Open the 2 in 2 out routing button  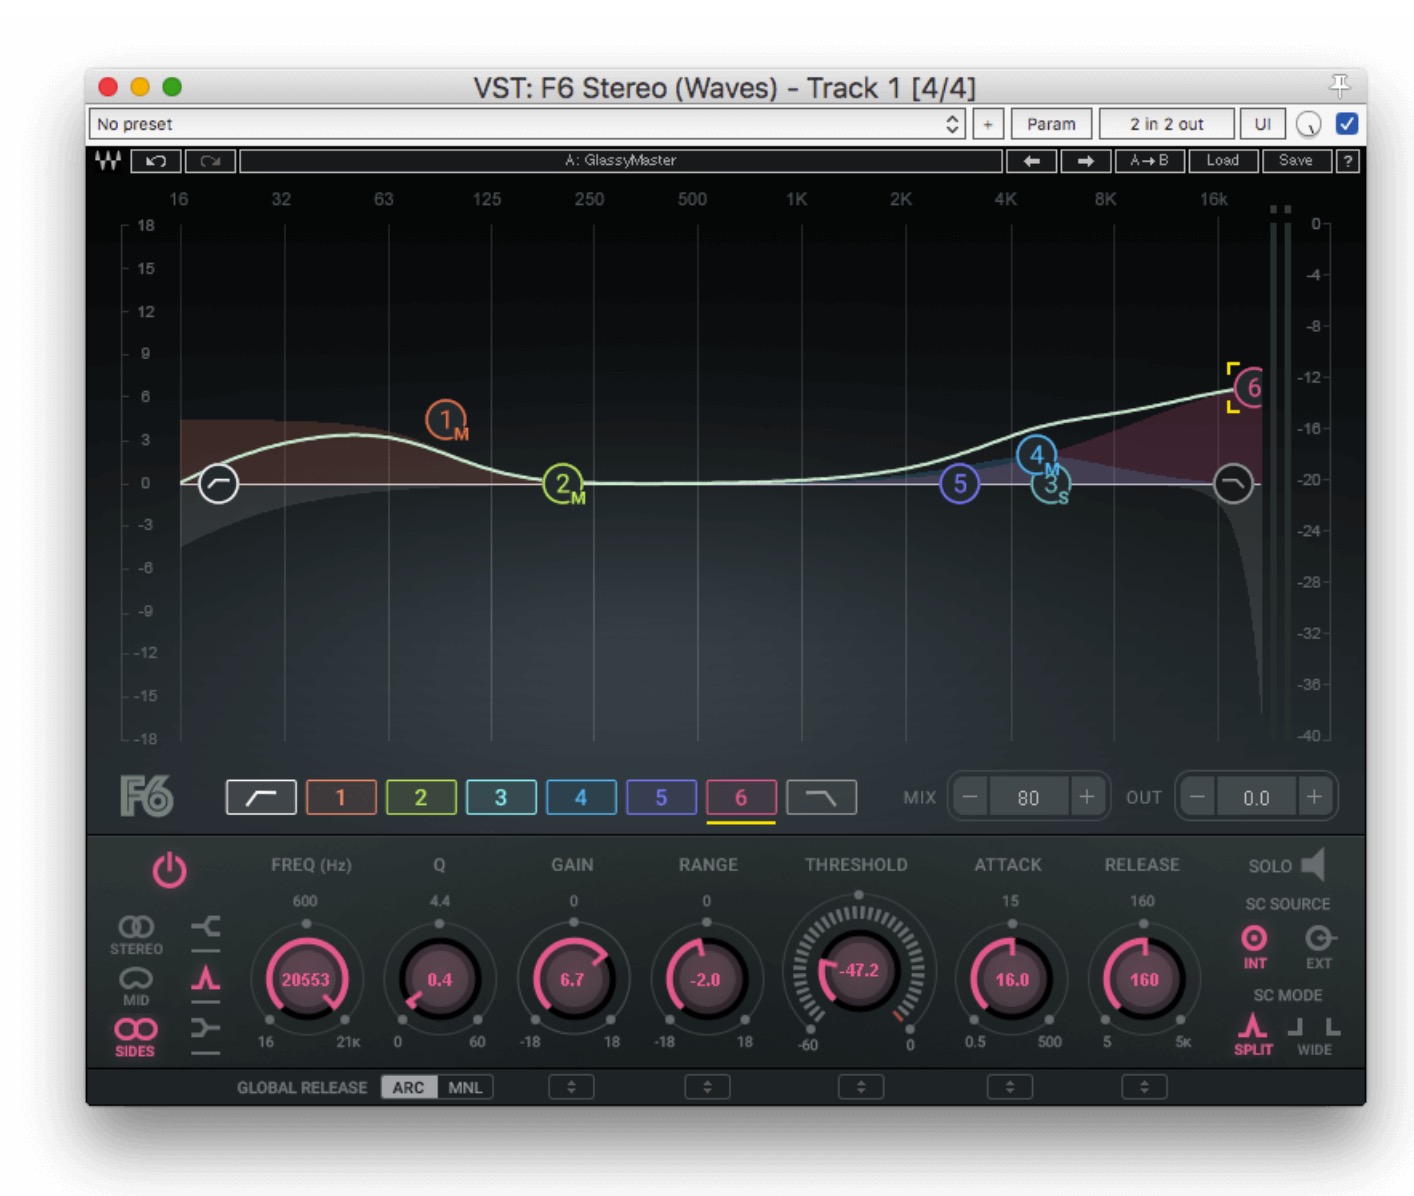tap(1166, 124)
